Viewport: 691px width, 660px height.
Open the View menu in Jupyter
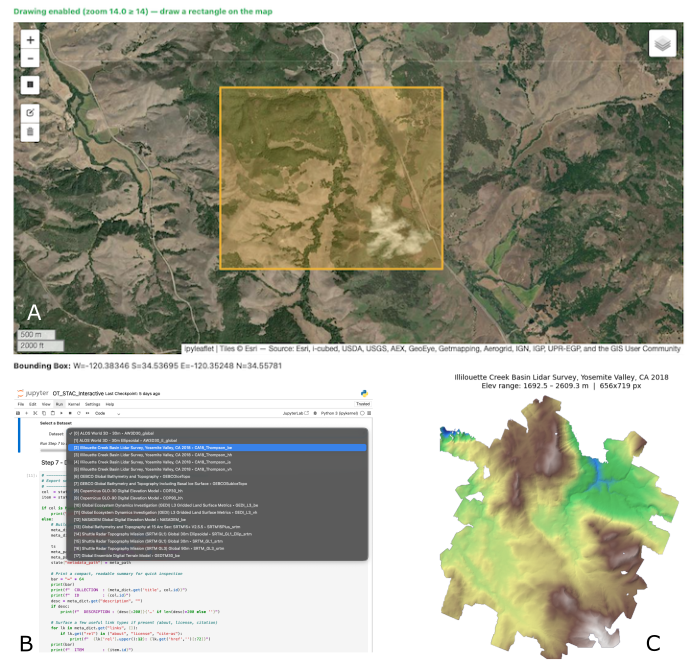click(x=46, y=404)
